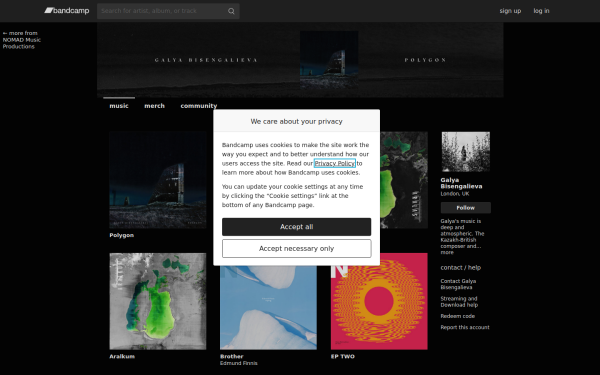Expand the artist bio with more

coord(447,253)
